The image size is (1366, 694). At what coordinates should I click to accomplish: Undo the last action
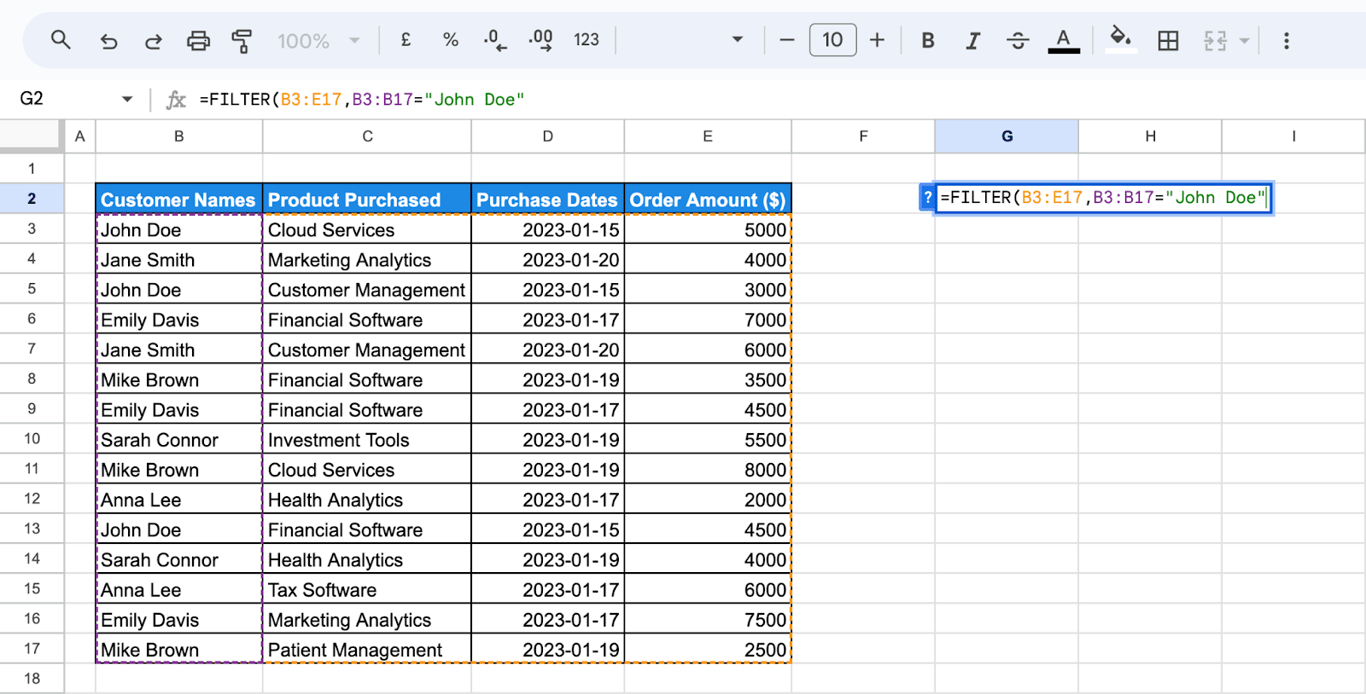[108, 41]
